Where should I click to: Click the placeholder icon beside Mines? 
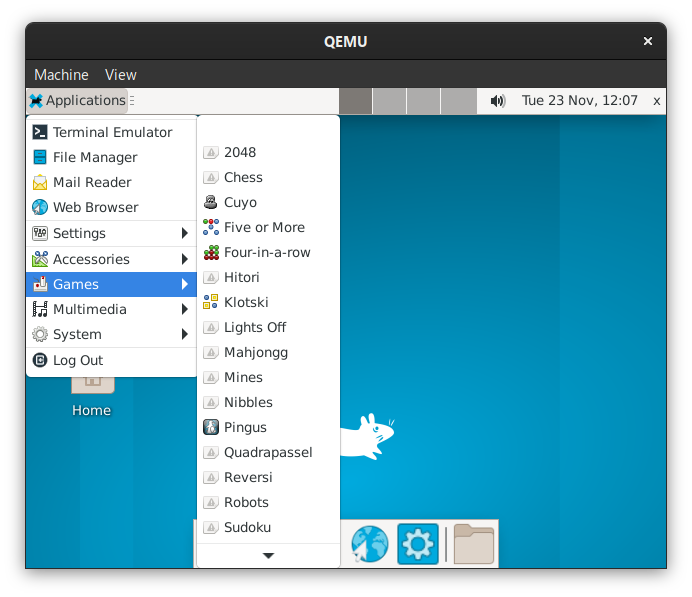tap(211, 378)
